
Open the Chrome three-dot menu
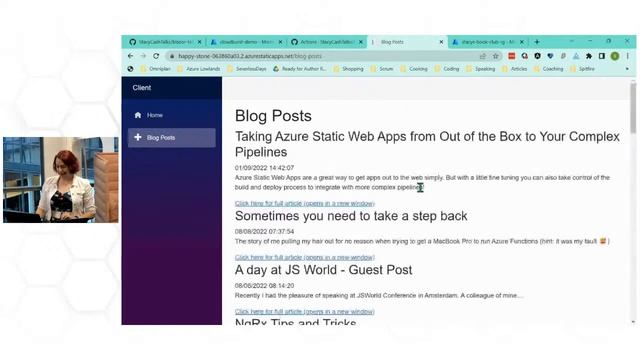click(x=628, y=56)
